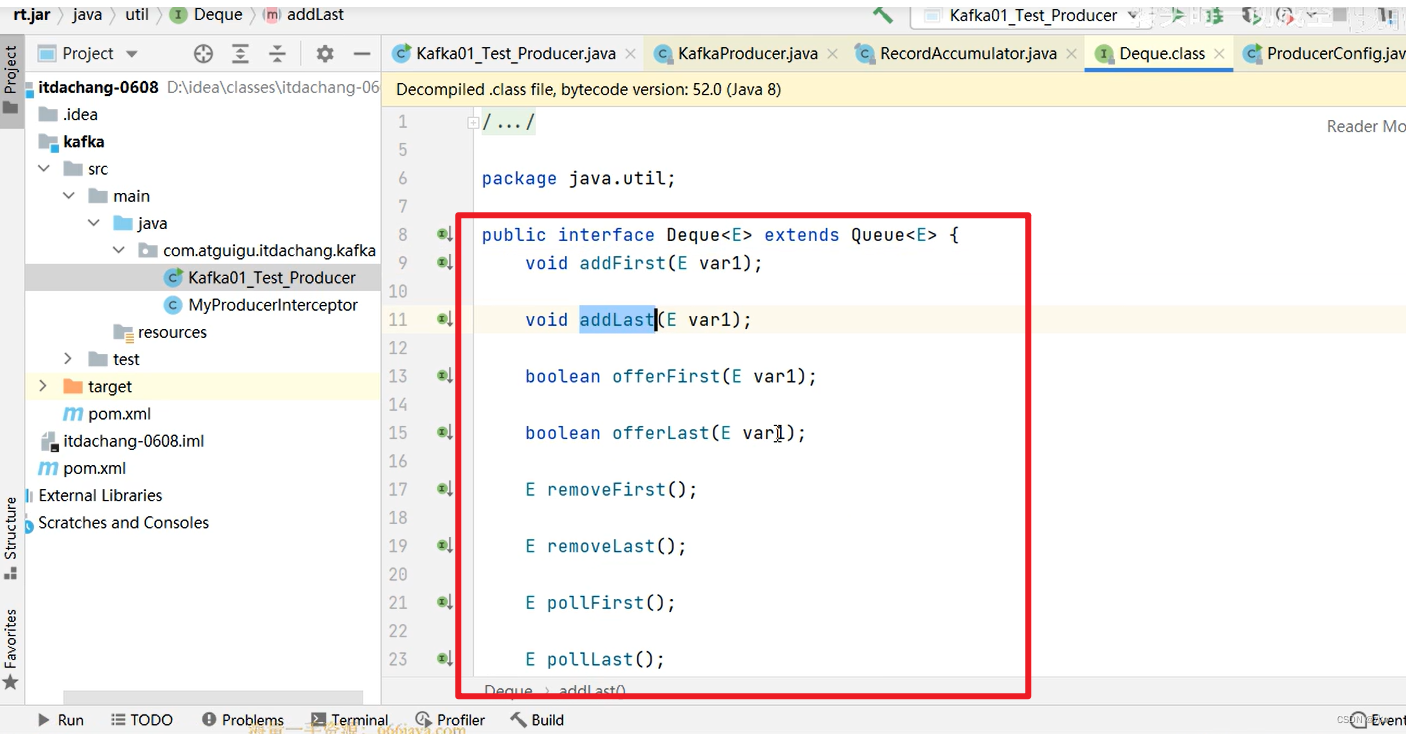
Task: Open the Profiler tool window
Action: pos(450,720)
